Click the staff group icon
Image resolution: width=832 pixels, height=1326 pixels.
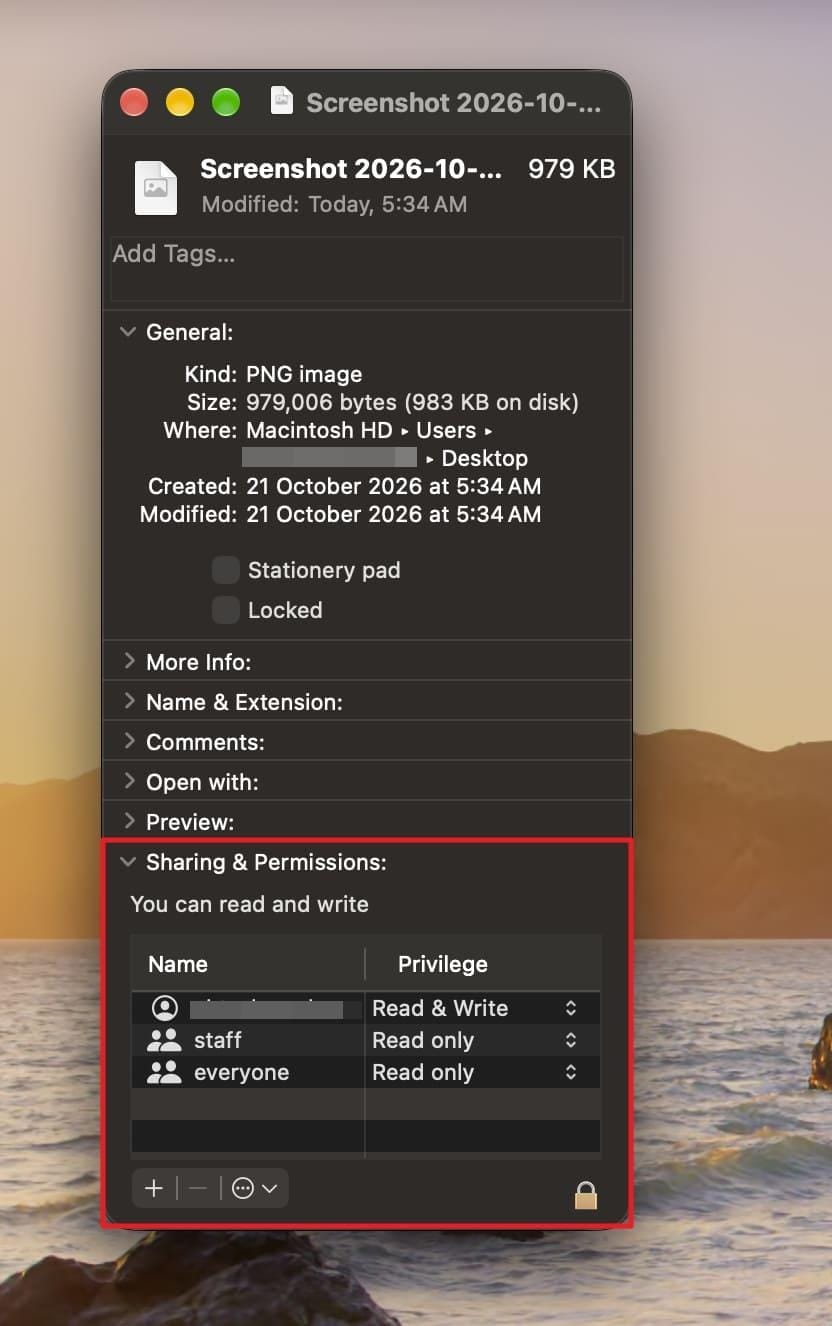(x=164, y=1040)
